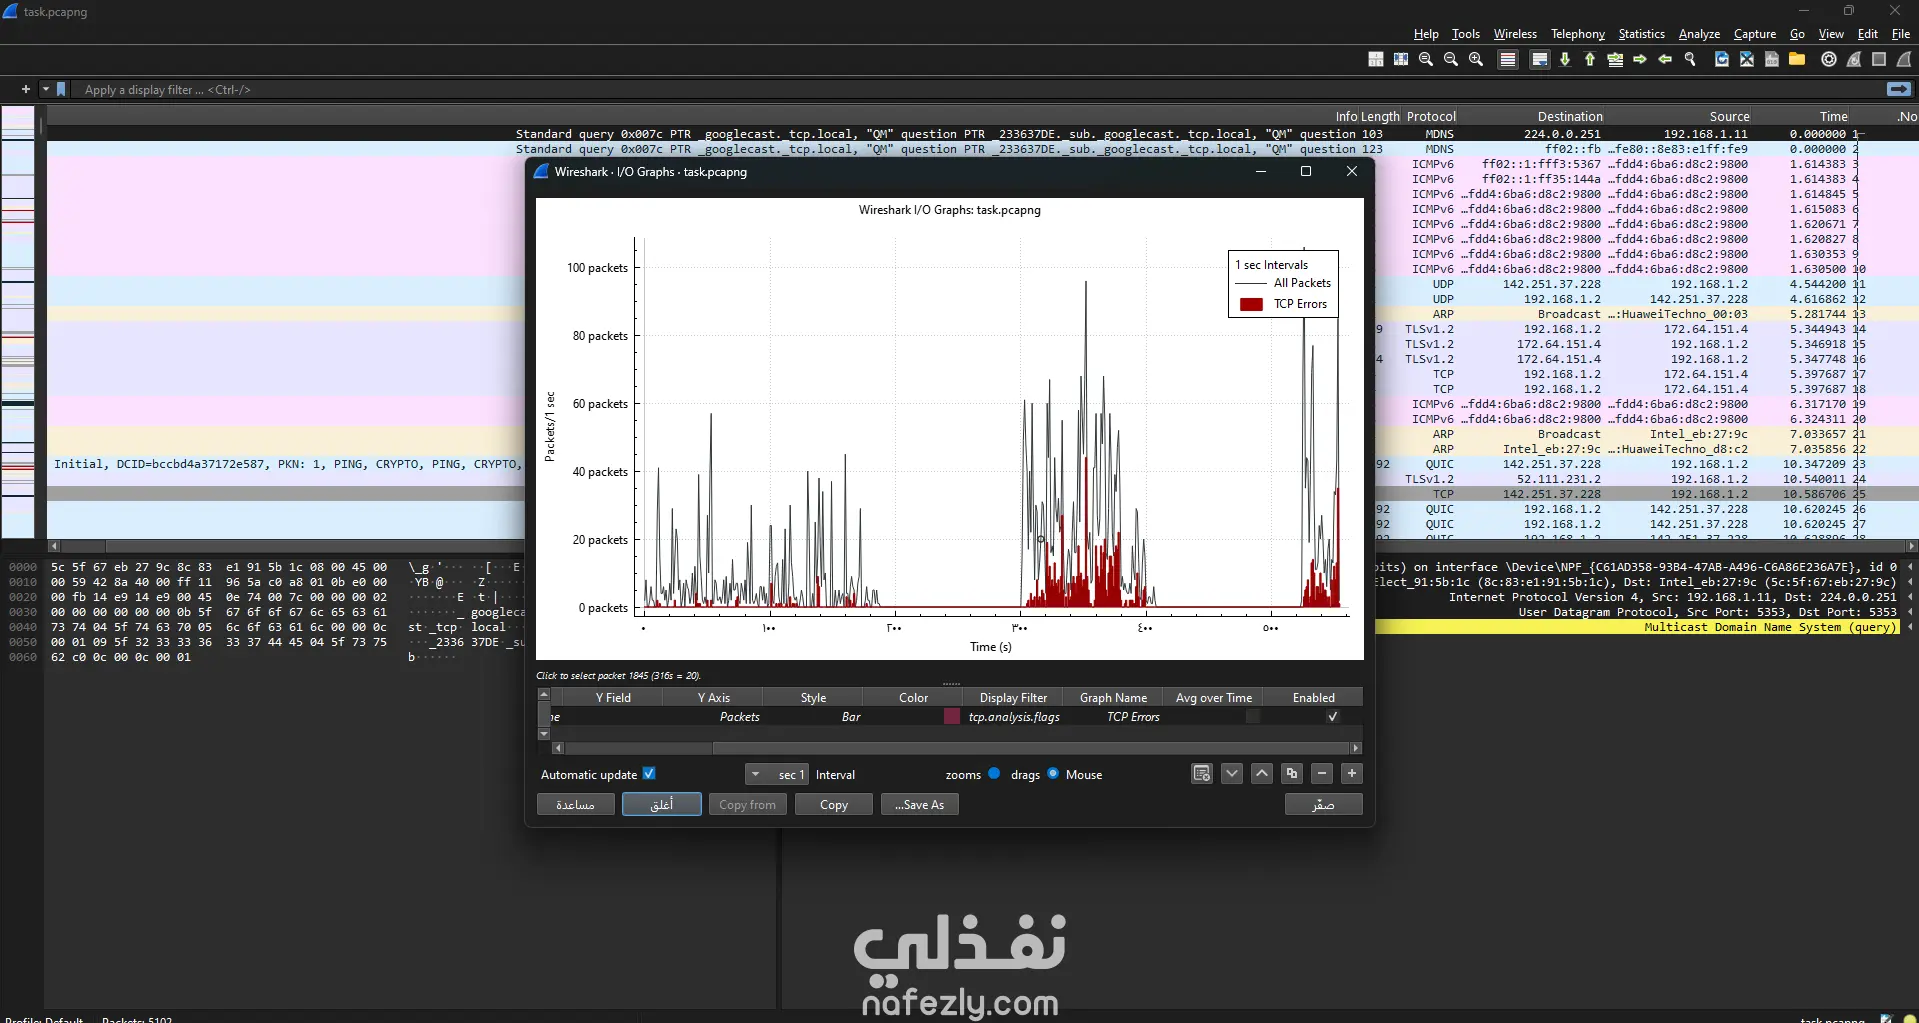Screen dimensions: 1919x1023
Task: Select the Mouse drags radio button
Action: 1053,774
